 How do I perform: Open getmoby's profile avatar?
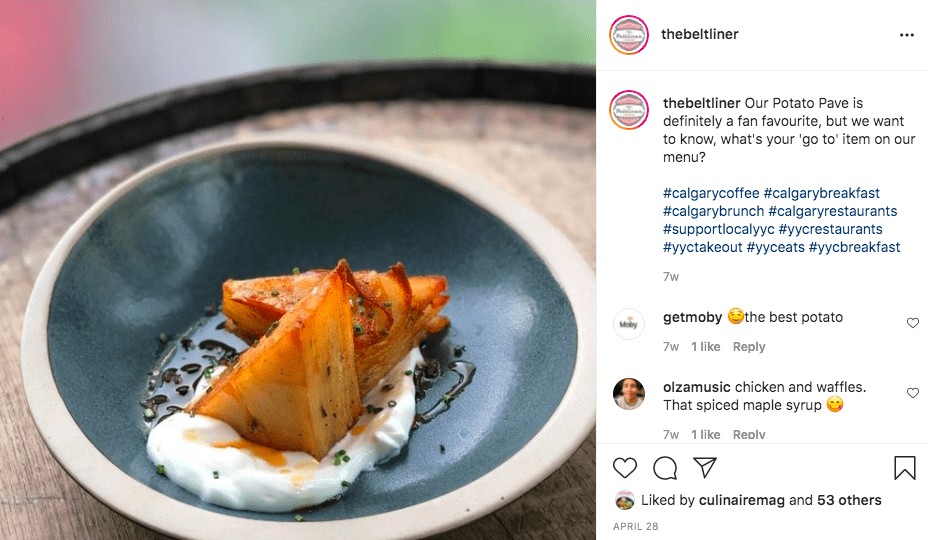(x=629, y=324)
